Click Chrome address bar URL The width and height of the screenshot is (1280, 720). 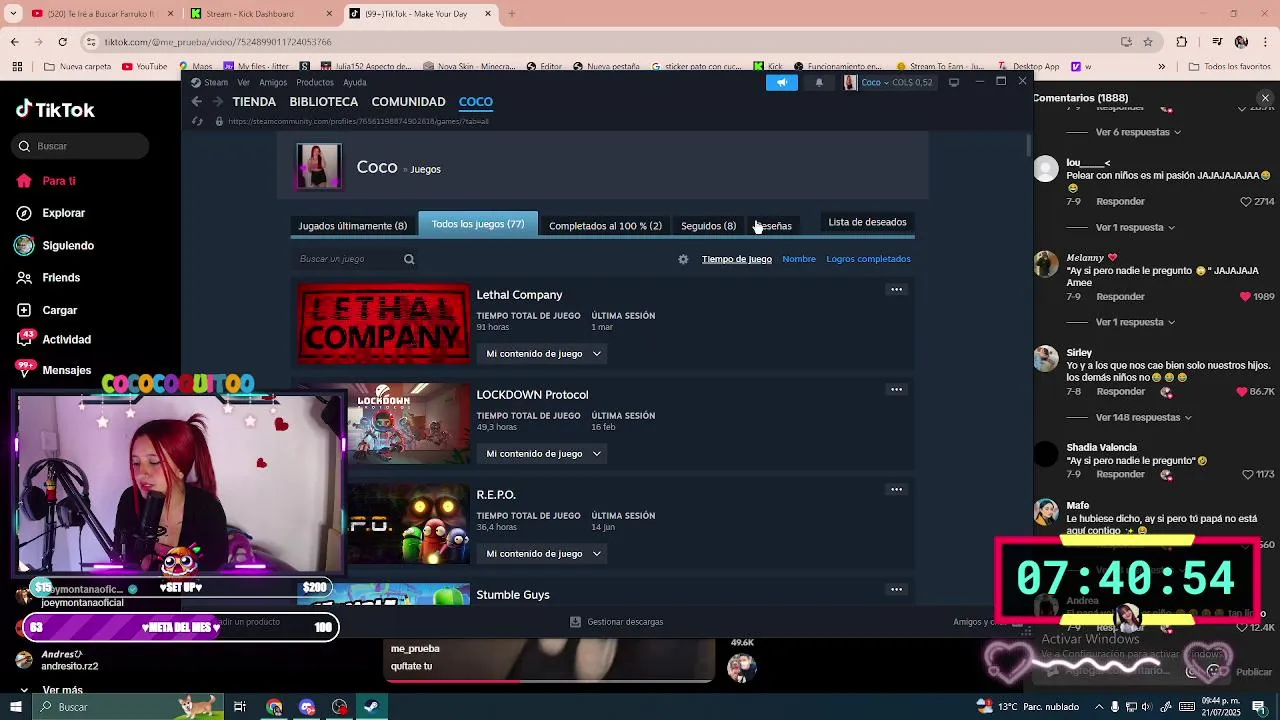[218, 42]
